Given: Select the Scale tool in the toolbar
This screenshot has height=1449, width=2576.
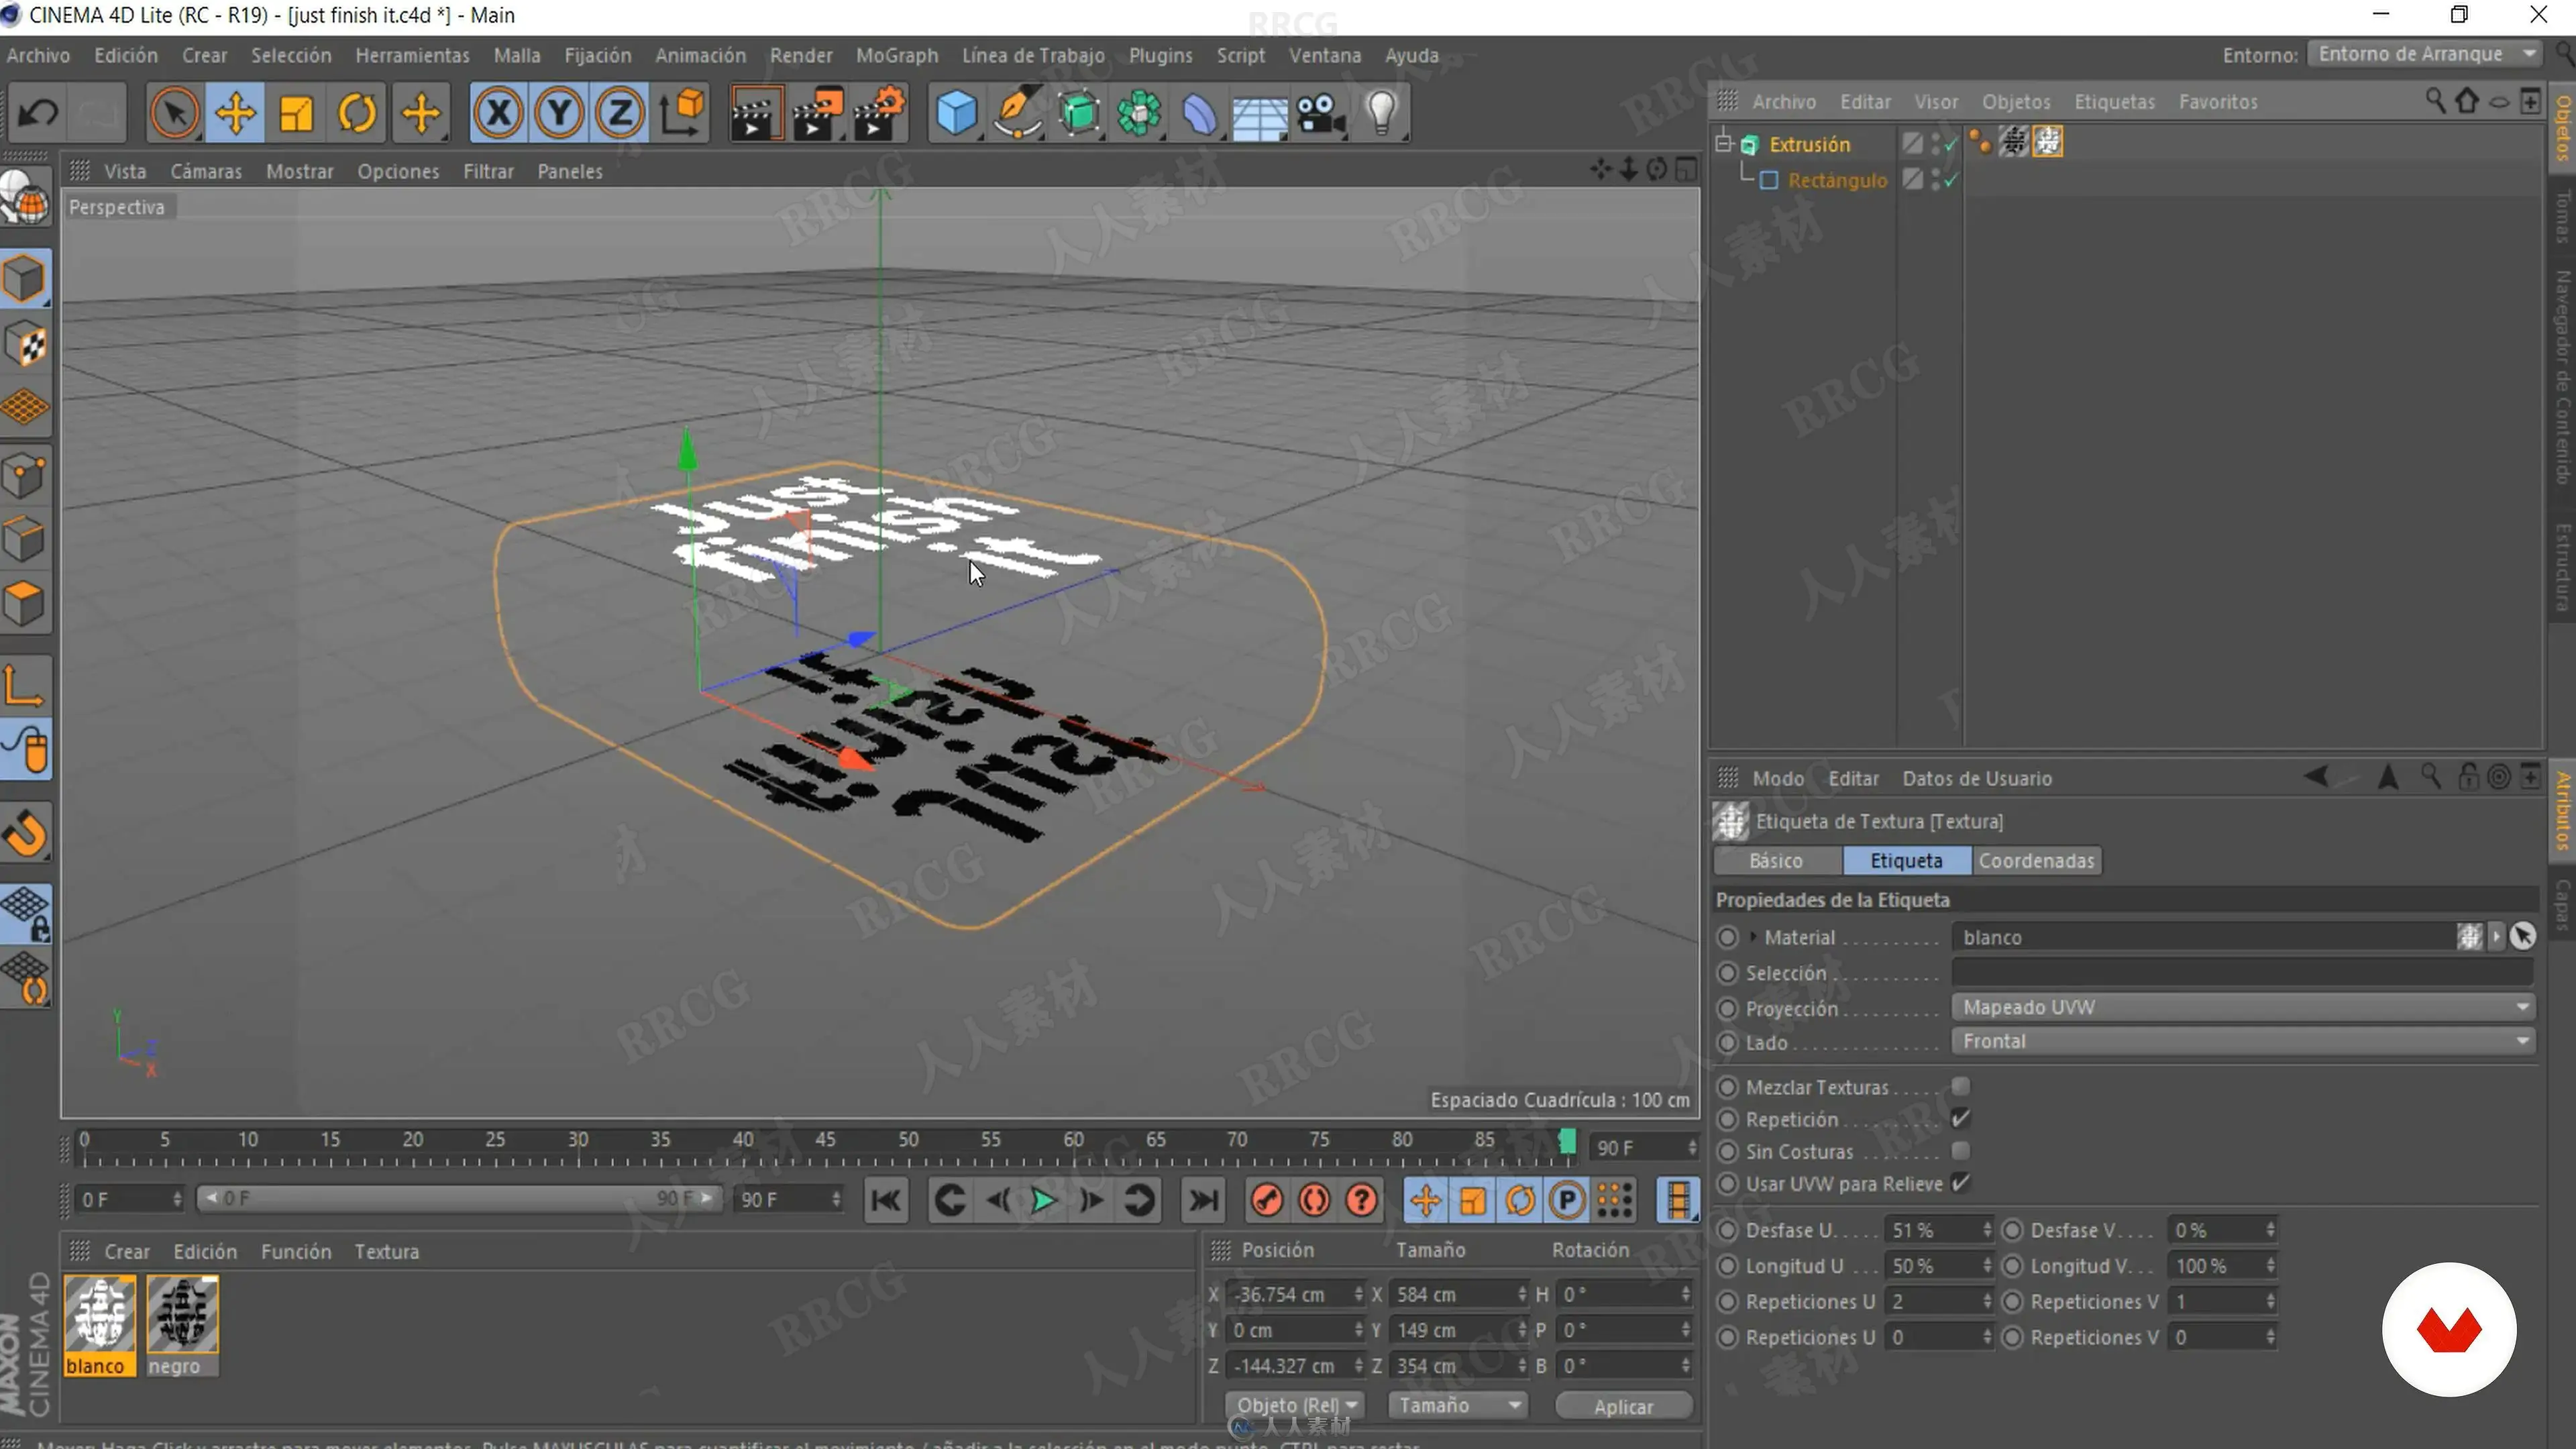Looking at the screenshot, I should click(x=296, y=113).
